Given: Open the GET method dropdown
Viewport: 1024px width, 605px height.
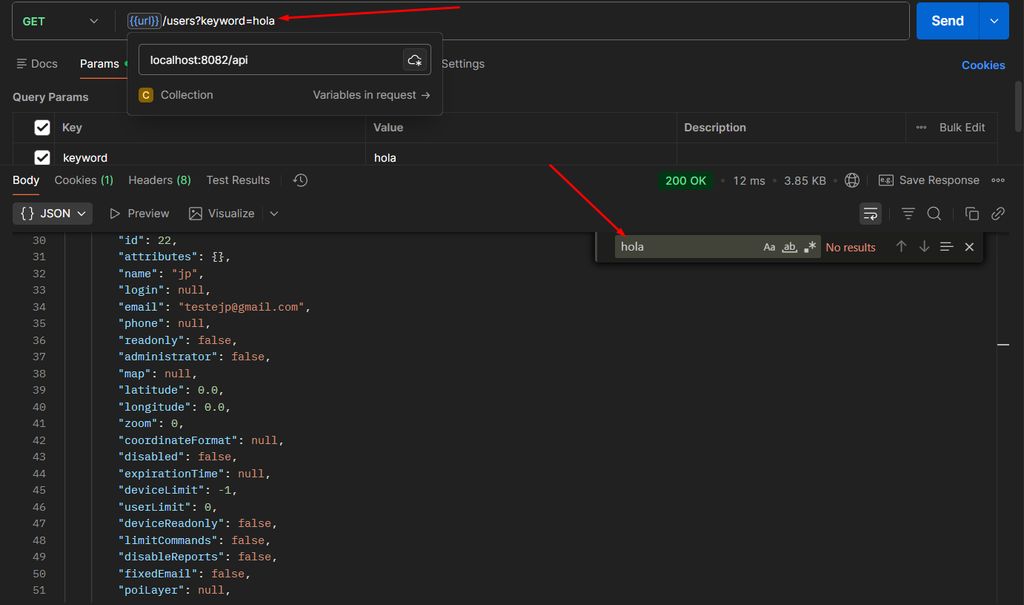Looking at the screenshot, I should [60, 21].
